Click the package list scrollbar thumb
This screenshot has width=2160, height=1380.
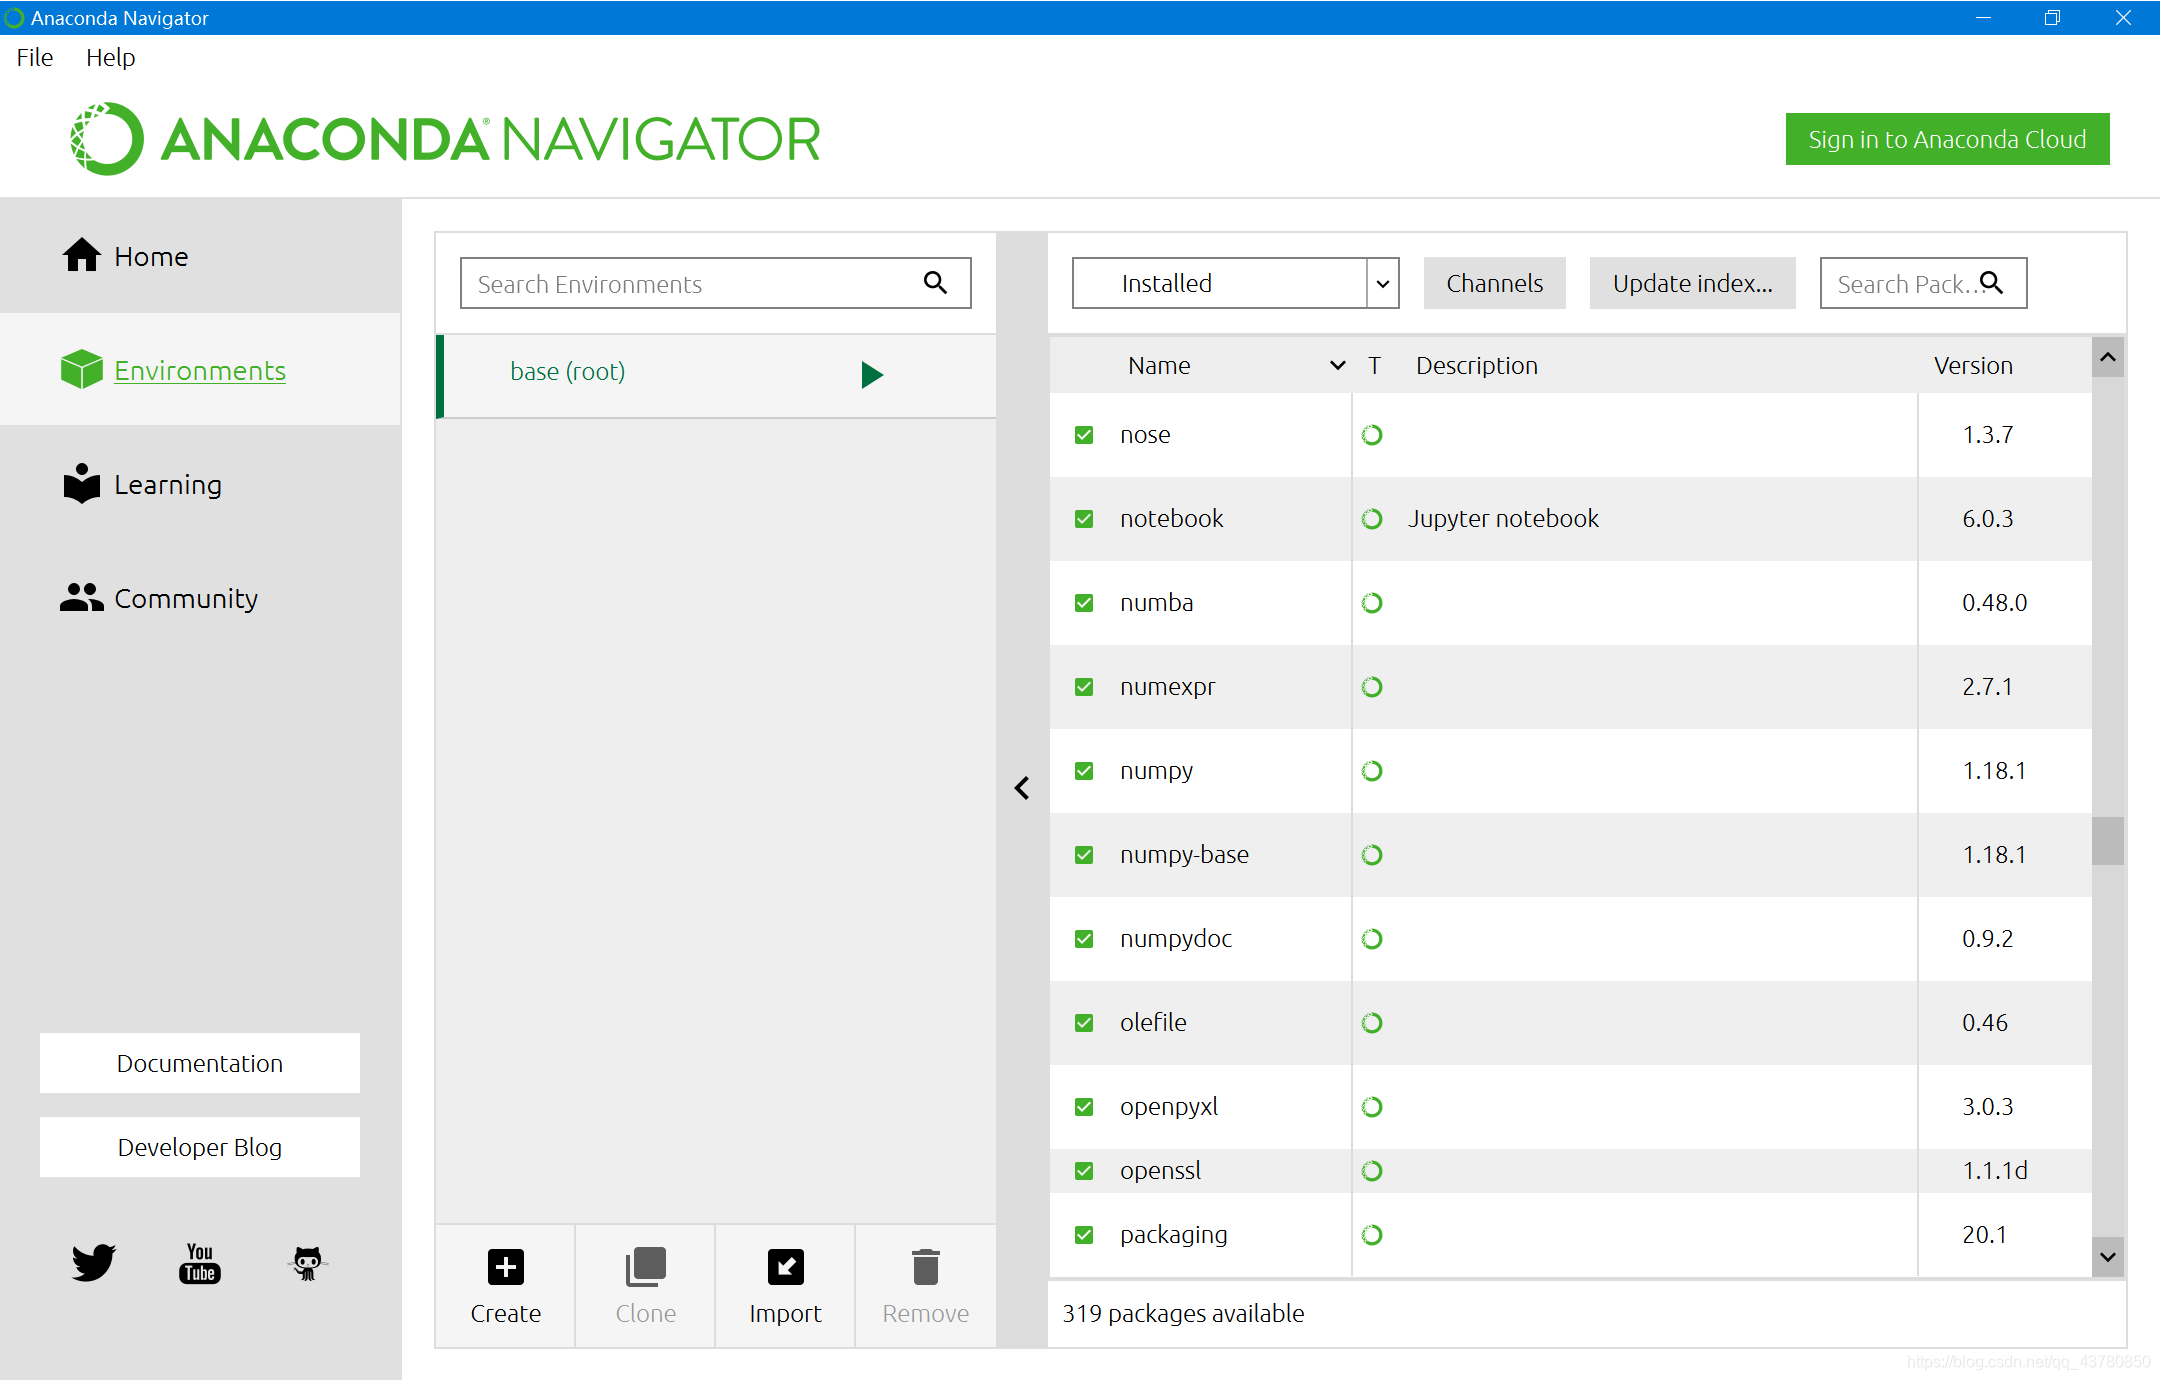(2108, 840)
